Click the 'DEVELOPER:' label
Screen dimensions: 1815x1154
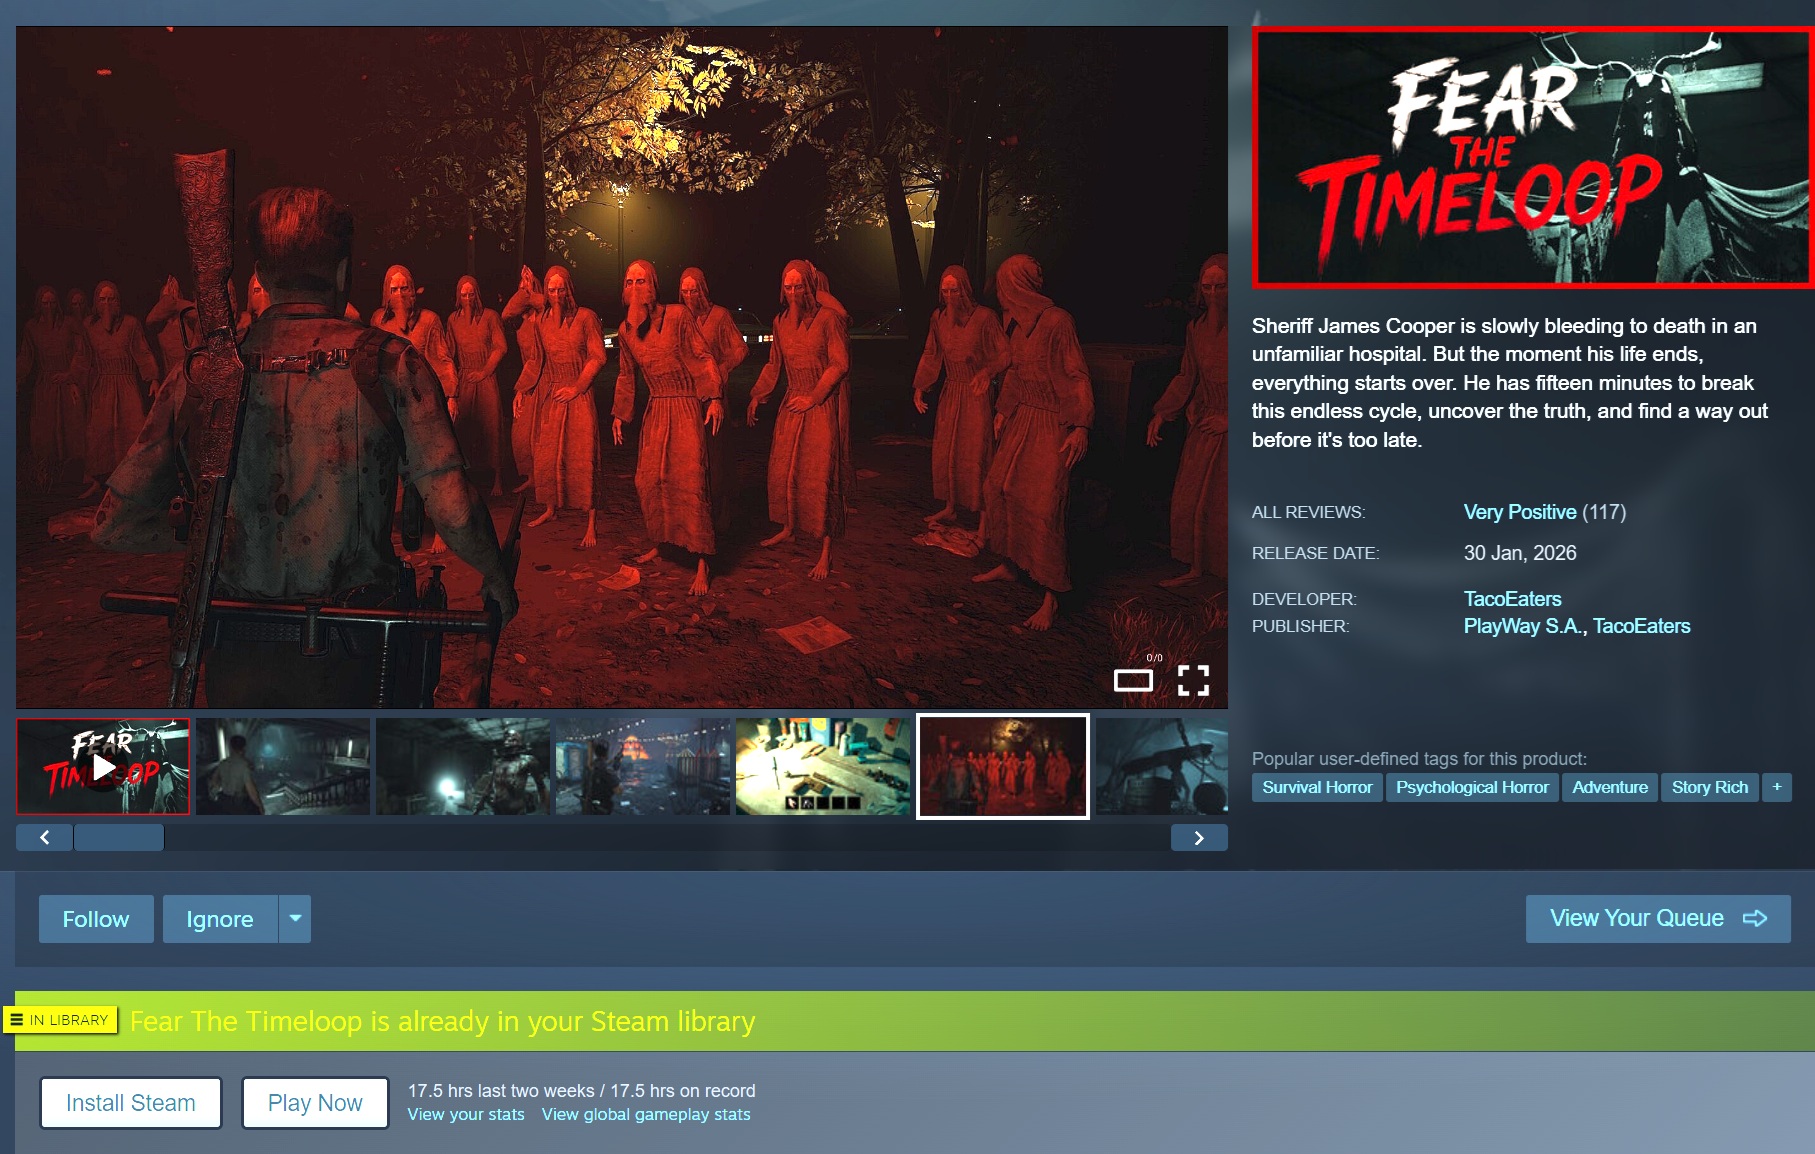1304,599
